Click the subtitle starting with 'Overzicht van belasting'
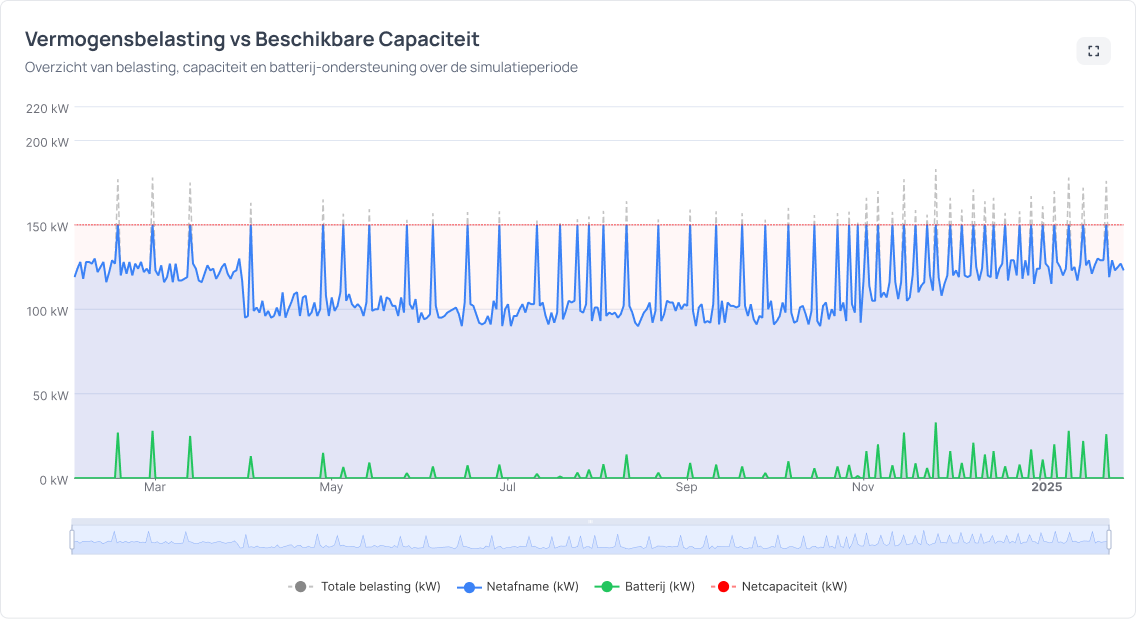The image size is (1136, 619). coord(301,67)
